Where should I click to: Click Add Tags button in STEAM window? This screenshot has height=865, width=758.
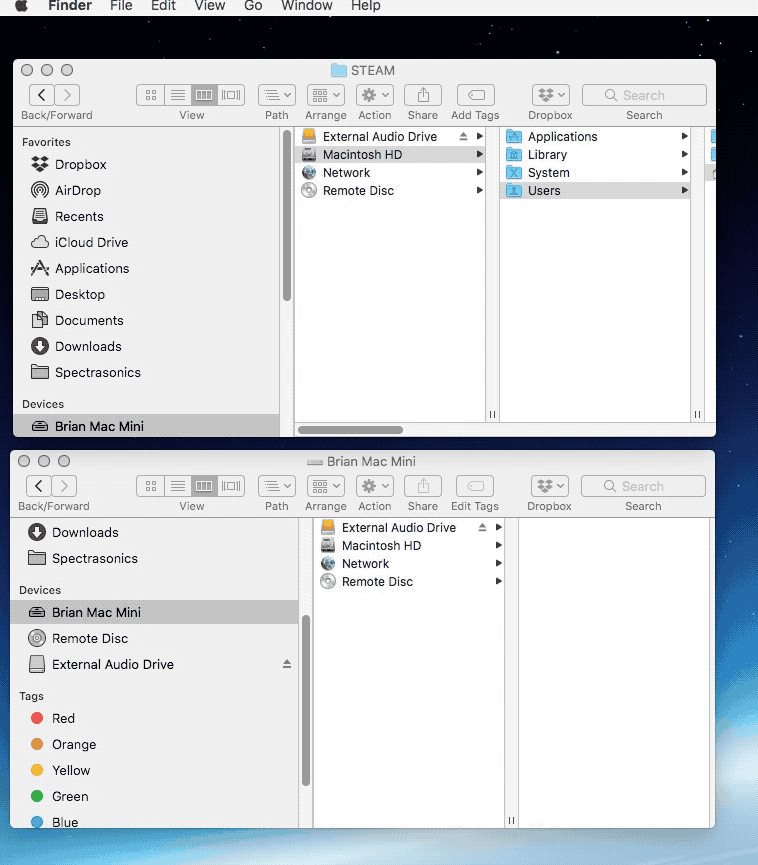[x=476, y=95]
